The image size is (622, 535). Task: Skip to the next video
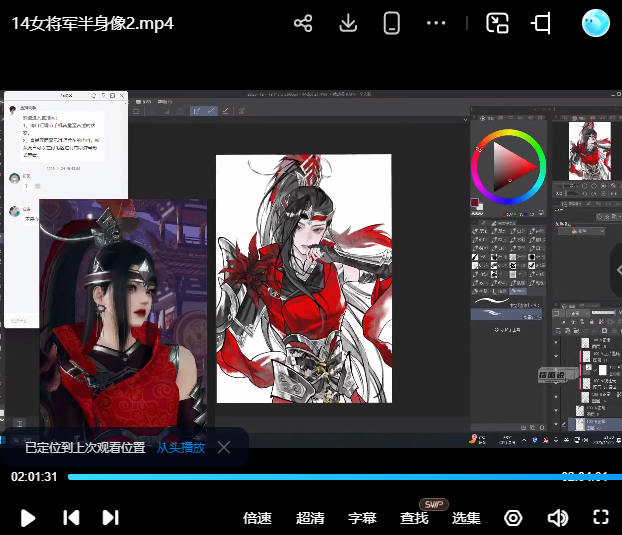point(110,518)
